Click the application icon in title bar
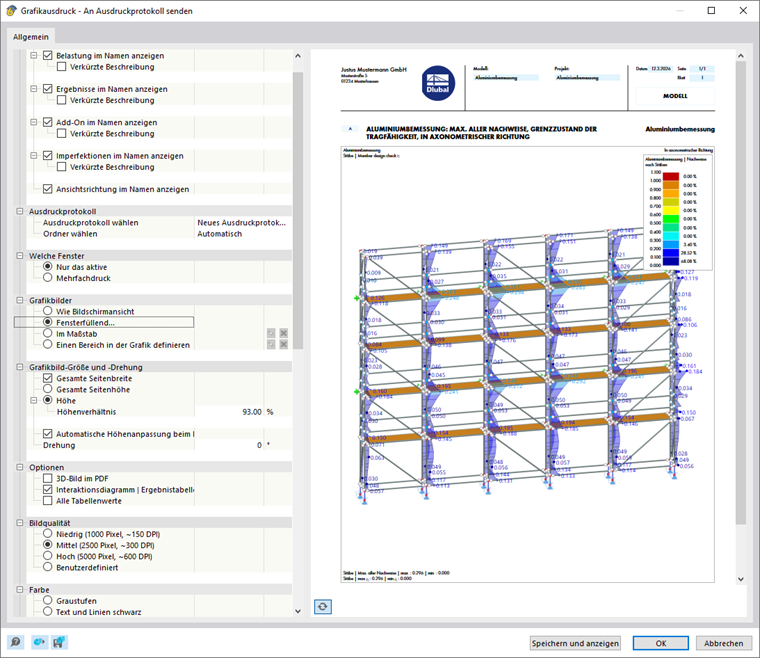This screenshot has height=658, width=760. click(x=11, y=11)
